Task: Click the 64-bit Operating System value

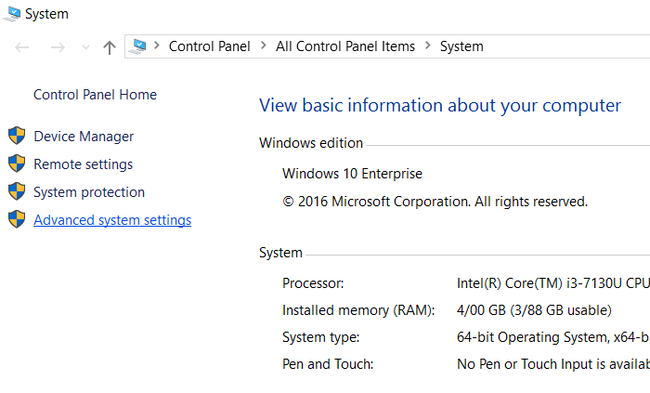Action: 553,337
